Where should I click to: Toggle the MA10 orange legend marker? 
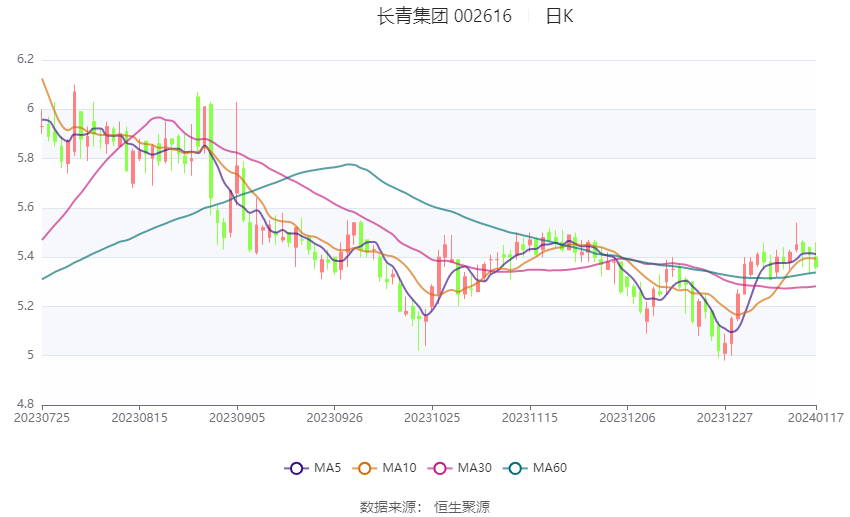click(365, 468)
